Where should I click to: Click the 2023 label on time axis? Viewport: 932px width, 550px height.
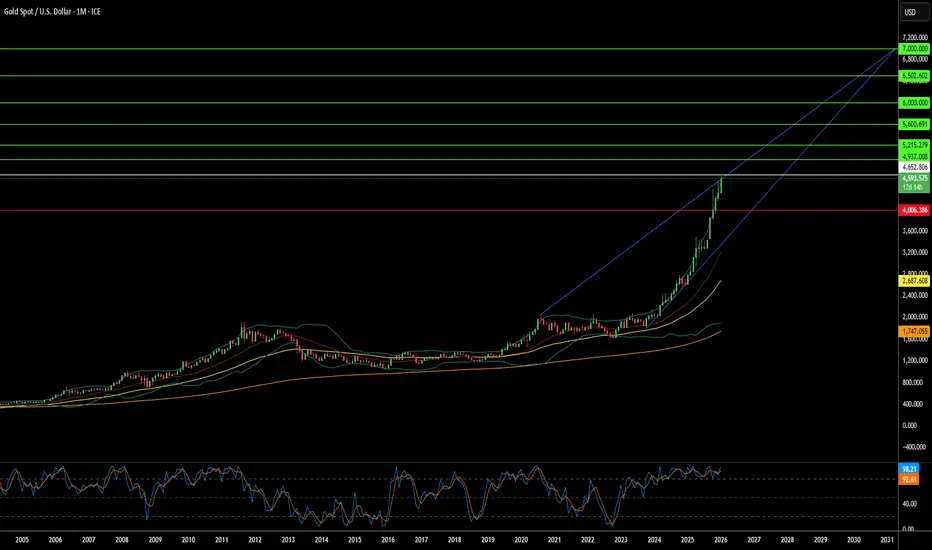click(621, 540)
